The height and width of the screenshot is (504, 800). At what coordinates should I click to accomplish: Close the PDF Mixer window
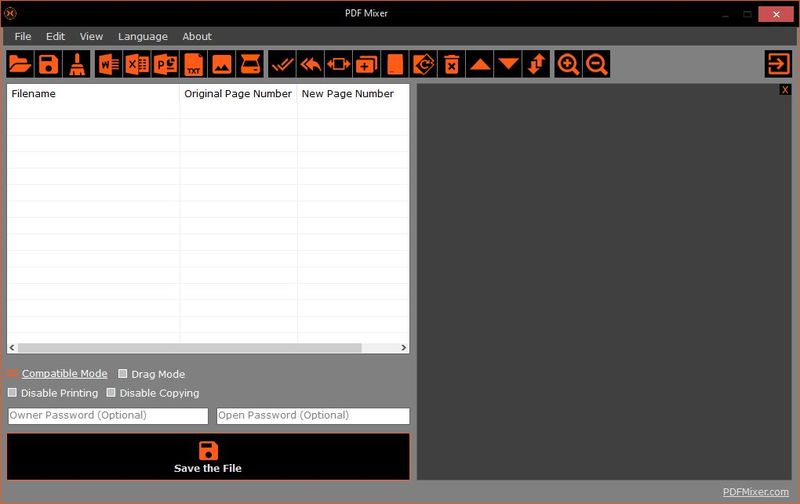(x=776, y=14)
